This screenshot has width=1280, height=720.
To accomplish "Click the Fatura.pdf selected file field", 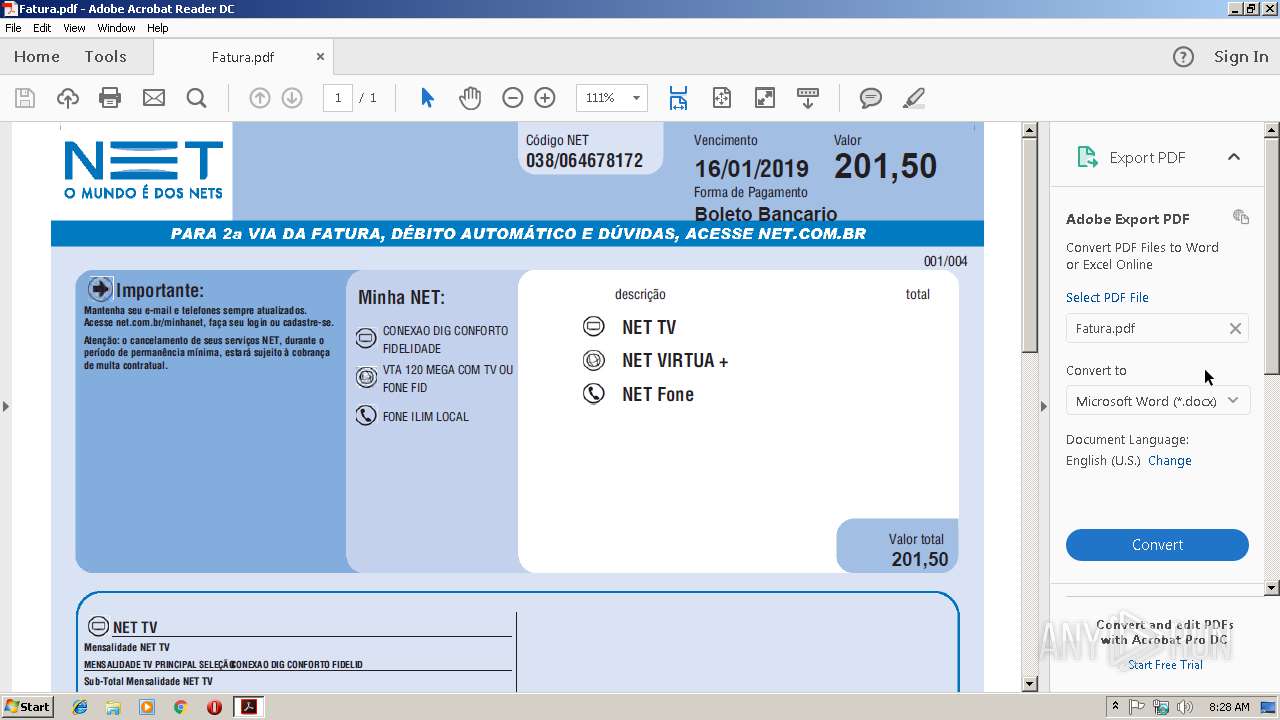I will point(1157,328).
